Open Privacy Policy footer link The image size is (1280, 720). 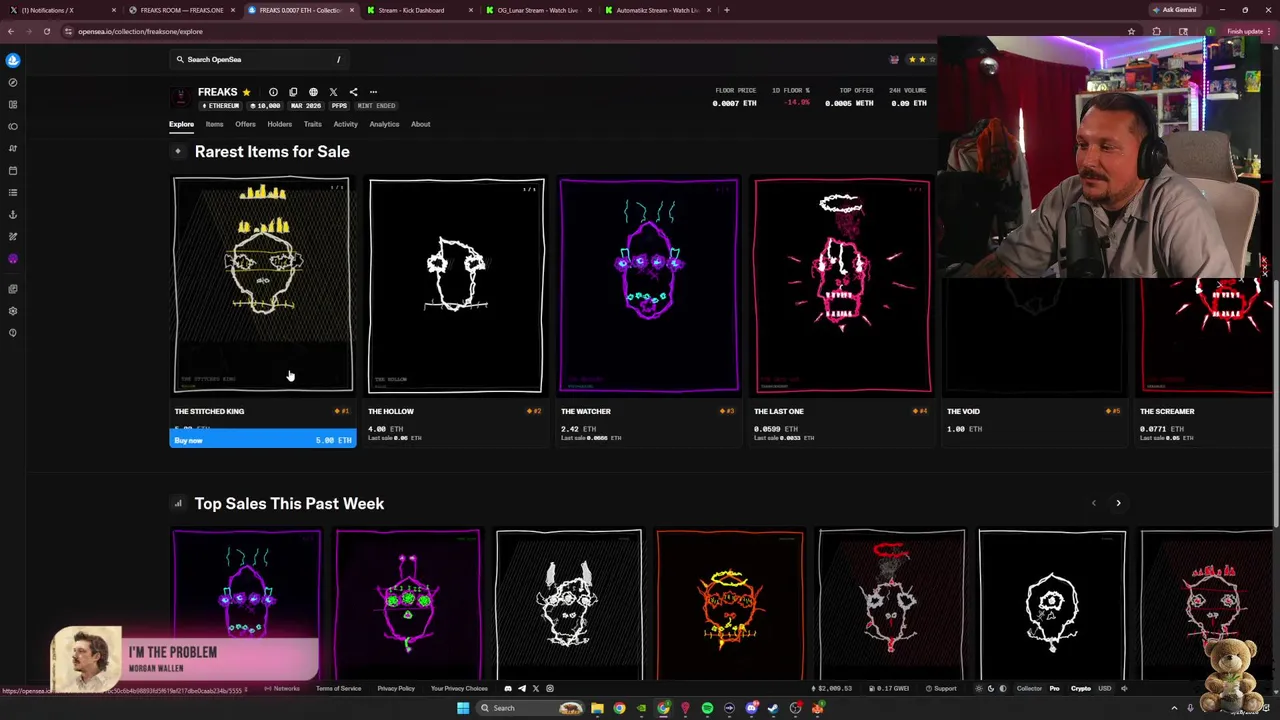click(396, 688)
